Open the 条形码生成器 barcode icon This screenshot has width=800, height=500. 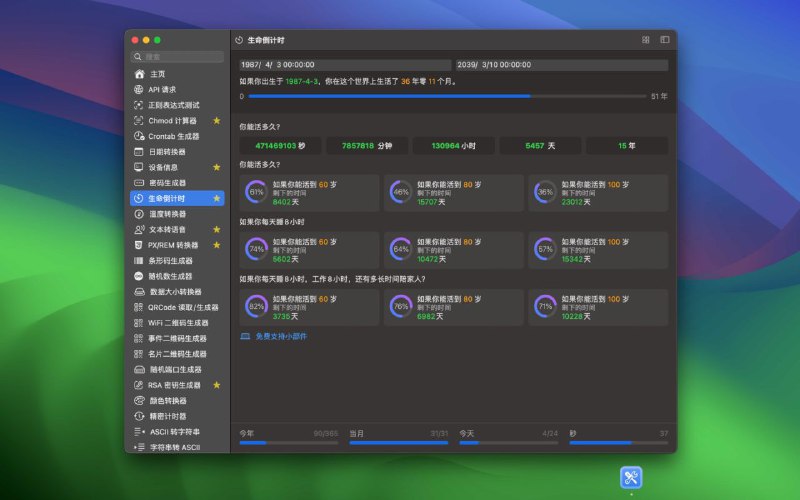point(138,261)
